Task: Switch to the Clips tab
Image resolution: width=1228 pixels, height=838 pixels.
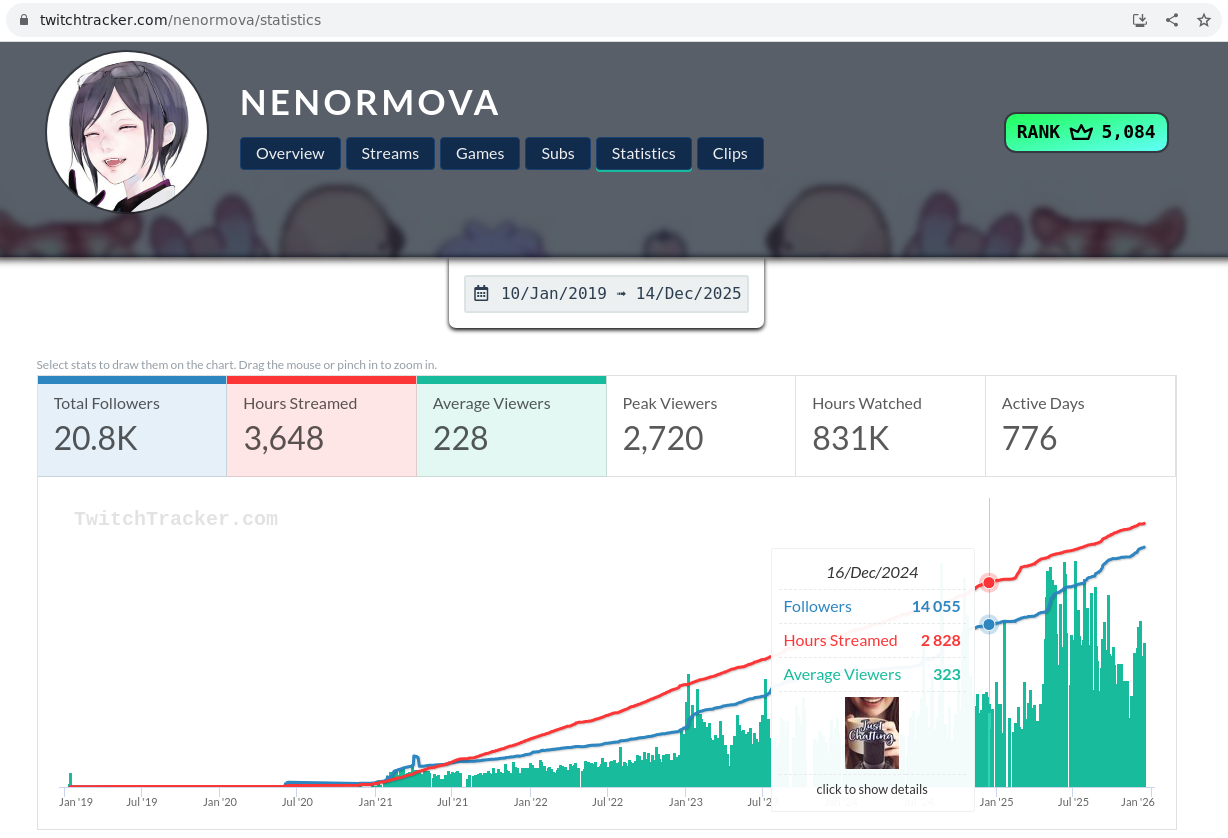Action: click(730, 153)
